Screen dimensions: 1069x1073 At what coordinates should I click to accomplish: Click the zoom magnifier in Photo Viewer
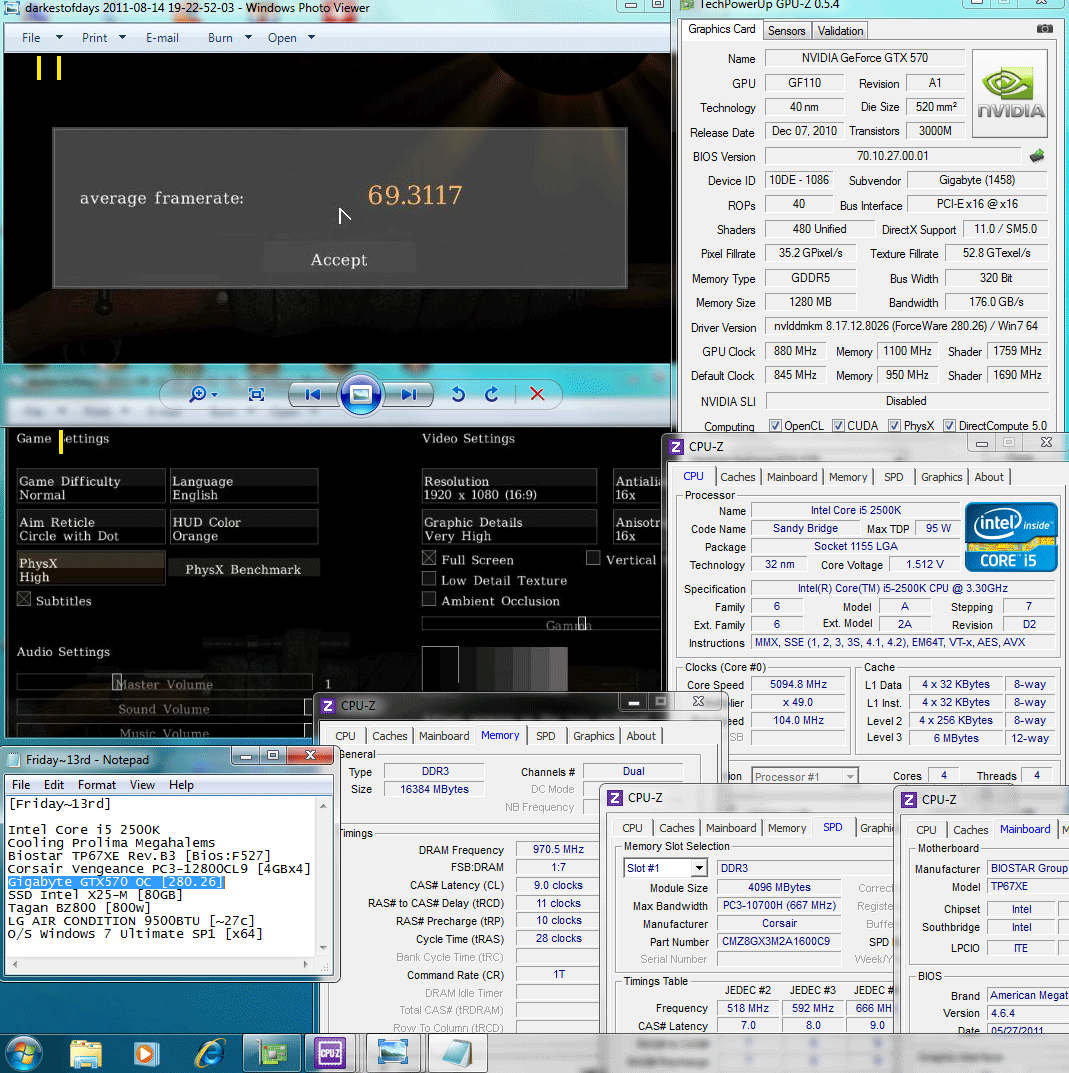click(203, 394)
